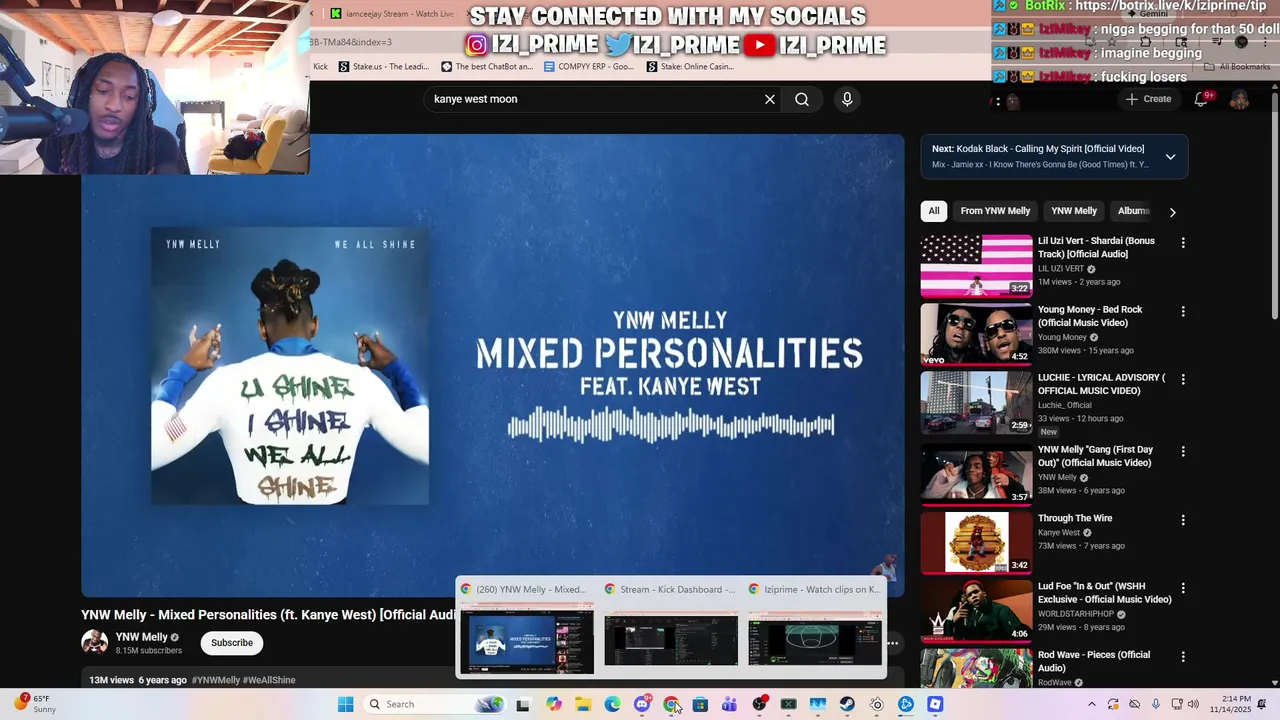
Task: Open options for Lil Uzi Vert Shardai video
Action: (x=1183, y=243)
